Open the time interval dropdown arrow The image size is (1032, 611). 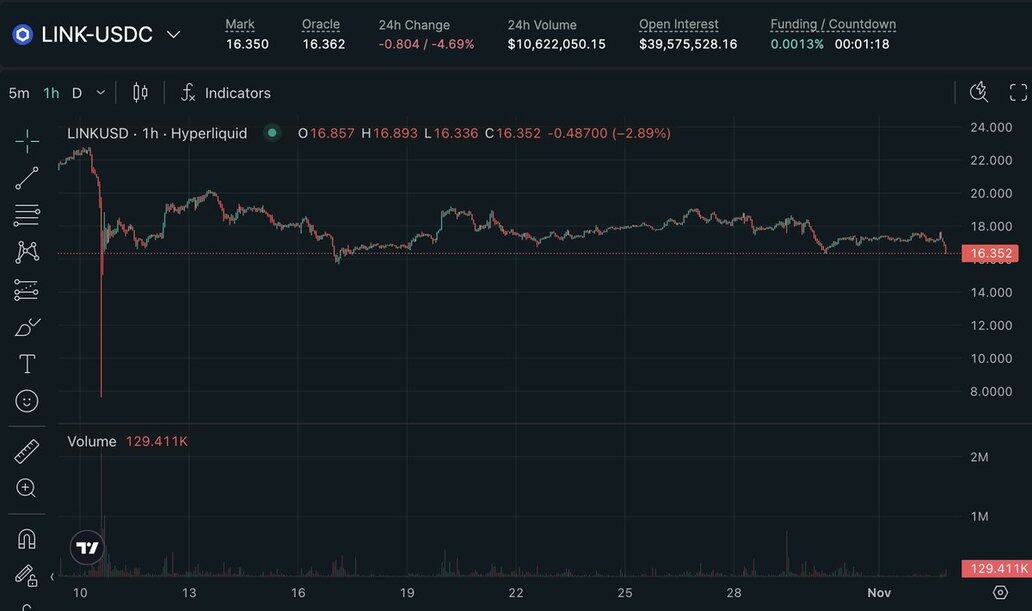point(100,93)
